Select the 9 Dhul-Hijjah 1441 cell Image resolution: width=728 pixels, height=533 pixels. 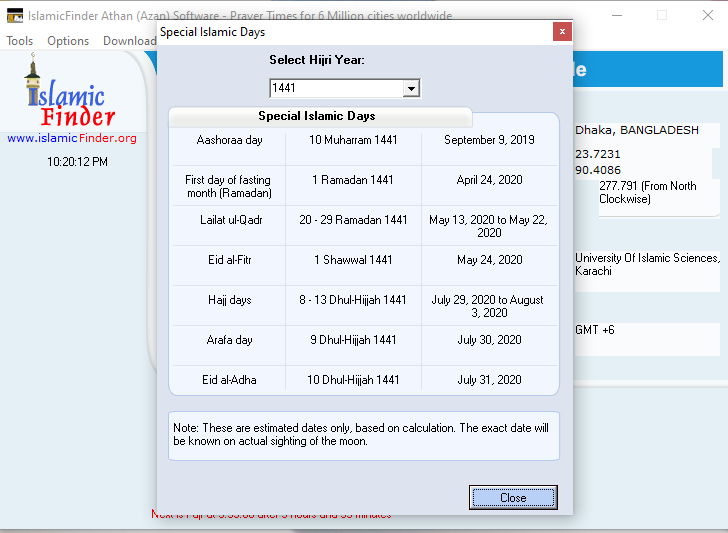pyautogui.click(x=353, y=340)
